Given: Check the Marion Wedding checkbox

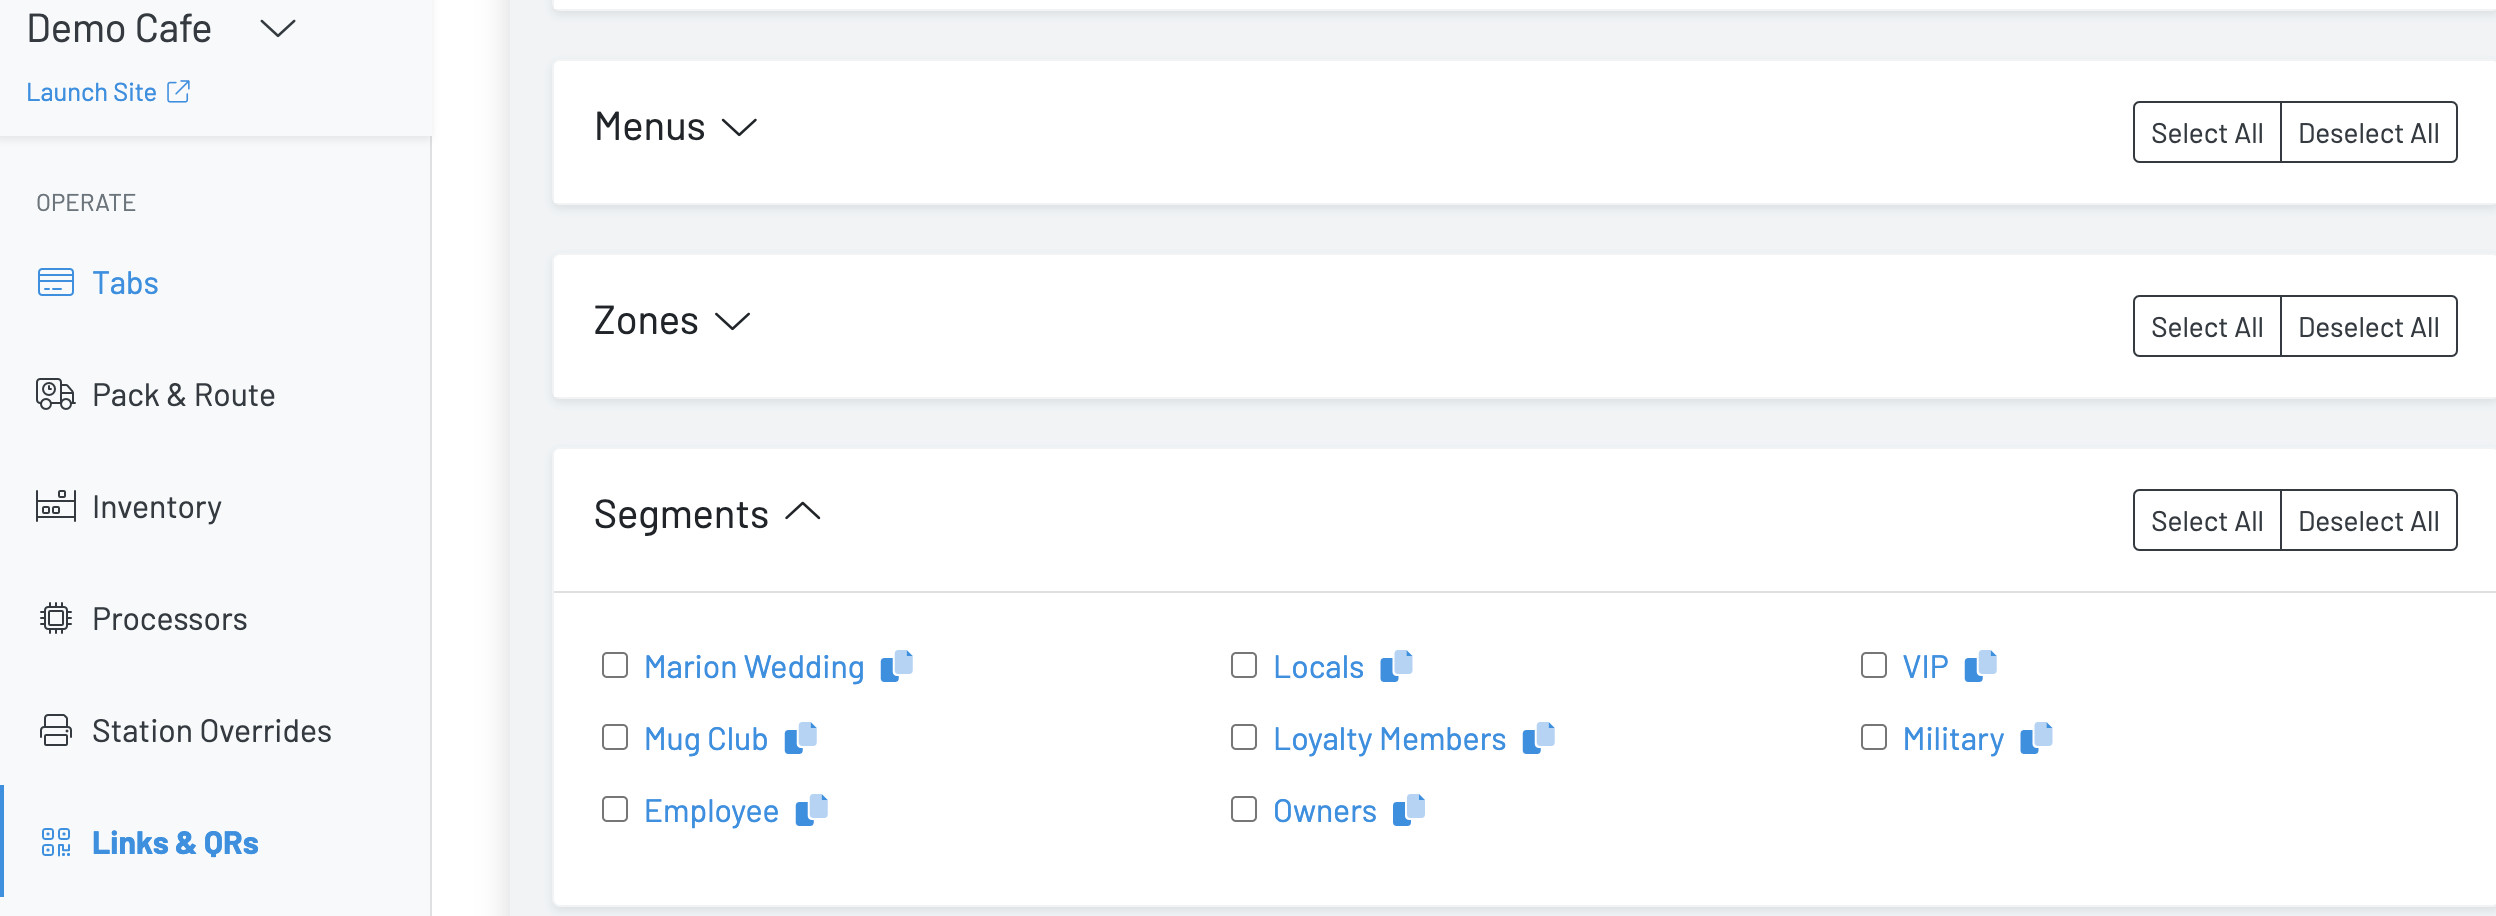Looking at the screenshot, I should click(x=615, y=665).
